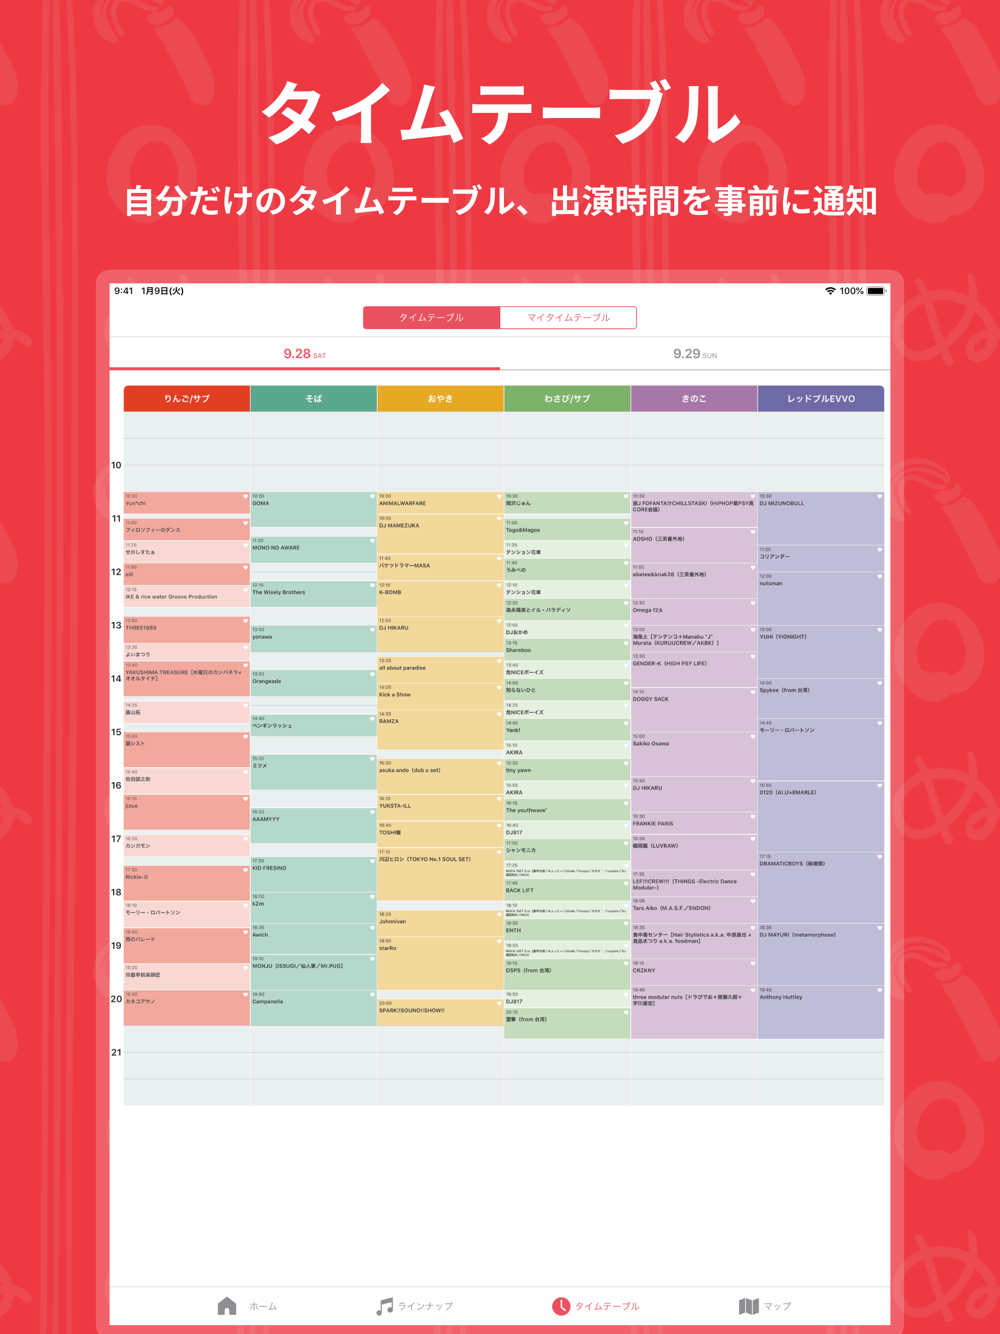Favorite AAAMYYY with its heart icon
This screenshot has height=1334, width=1000.
point(372,813)
